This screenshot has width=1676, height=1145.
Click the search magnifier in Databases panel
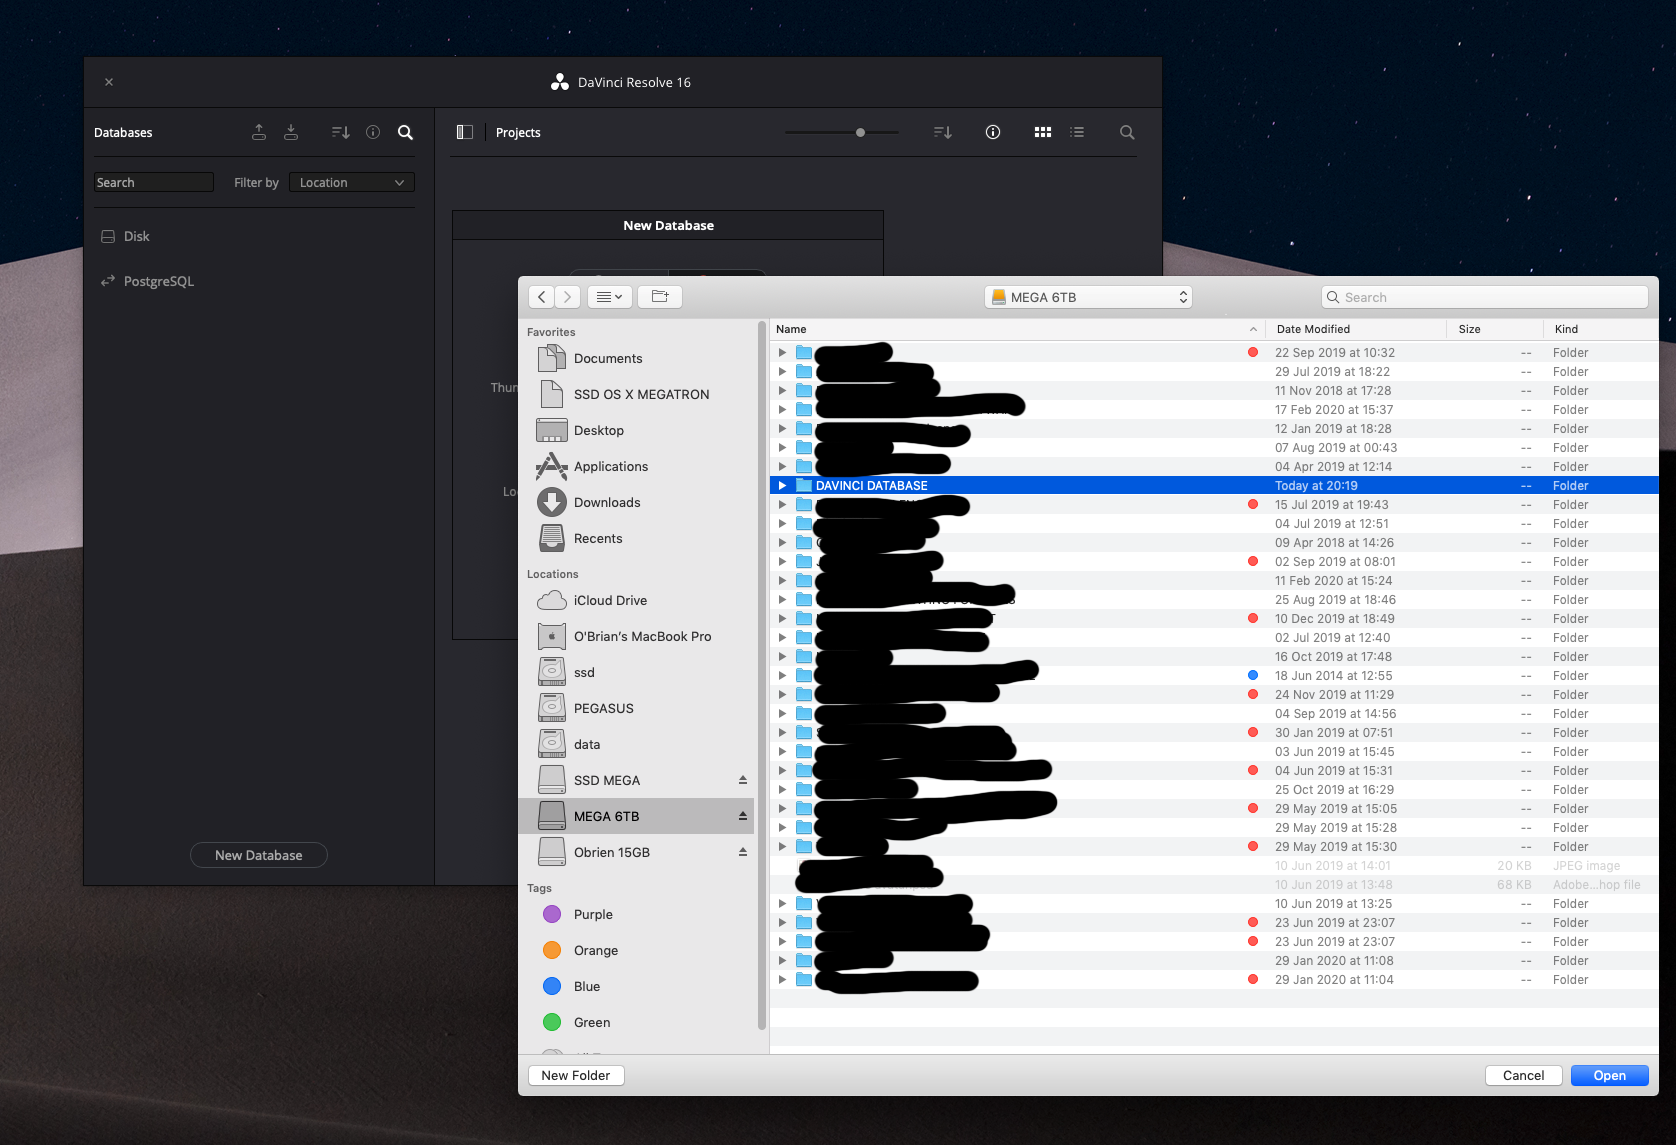[406, 132]
